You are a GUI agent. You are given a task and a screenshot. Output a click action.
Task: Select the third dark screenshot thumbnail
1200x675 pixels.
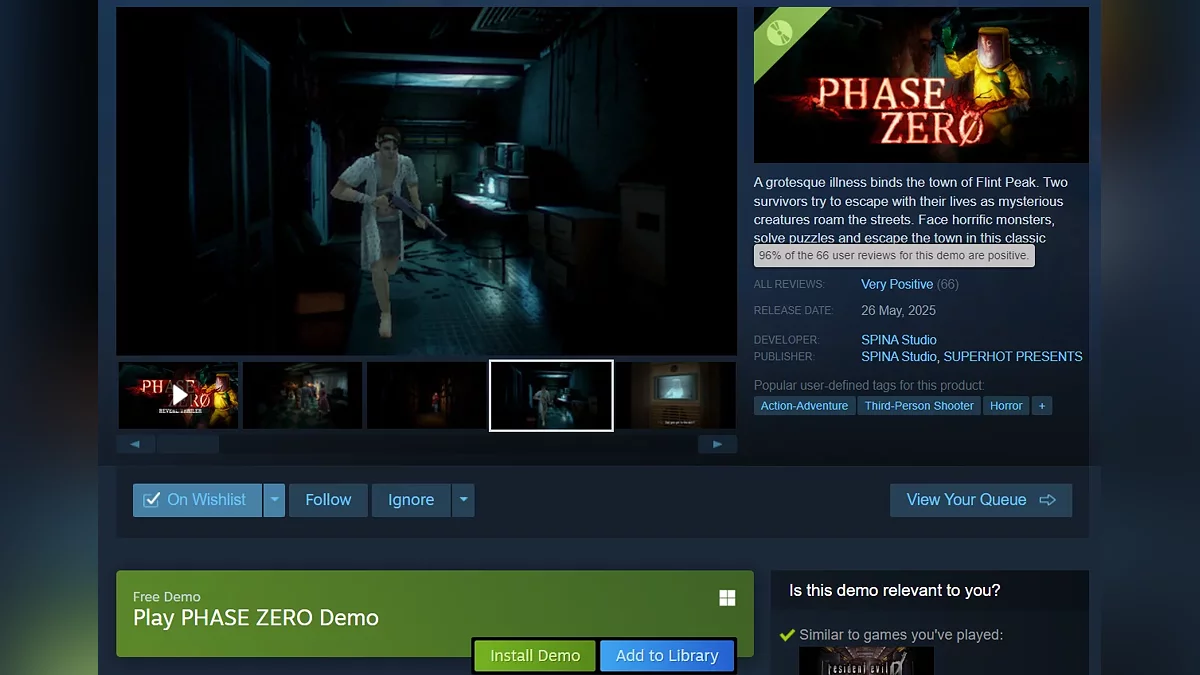[426, 395]
